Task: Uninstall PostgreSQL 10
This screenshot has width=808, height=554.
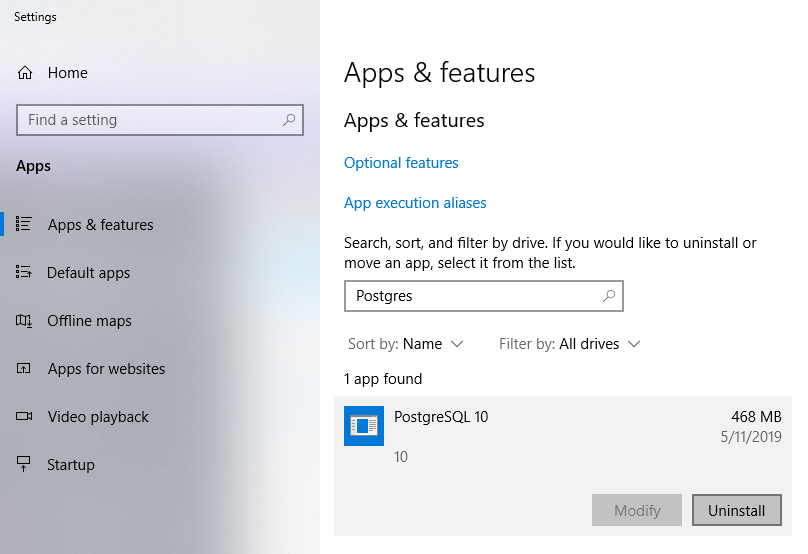Action: pyautogui.click(x=736, y=510)
